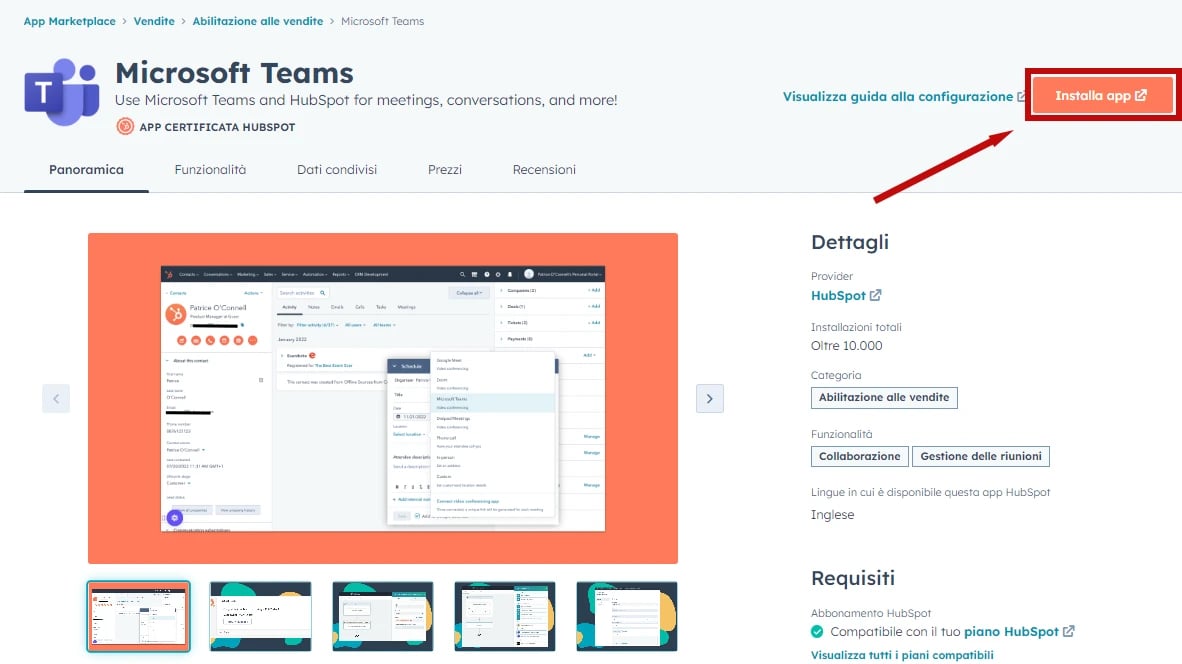1182x664 pixels.
Task: Select the second screenshot thumbnail
Action: click(x=260, y=616)
